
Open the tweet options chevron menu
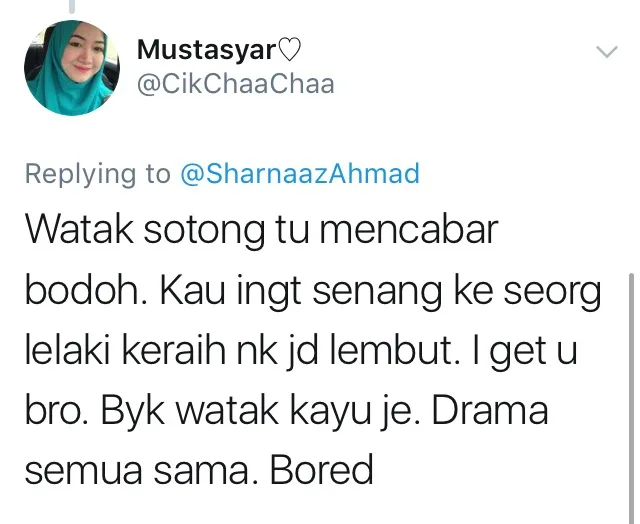click(x=606, y=52)
